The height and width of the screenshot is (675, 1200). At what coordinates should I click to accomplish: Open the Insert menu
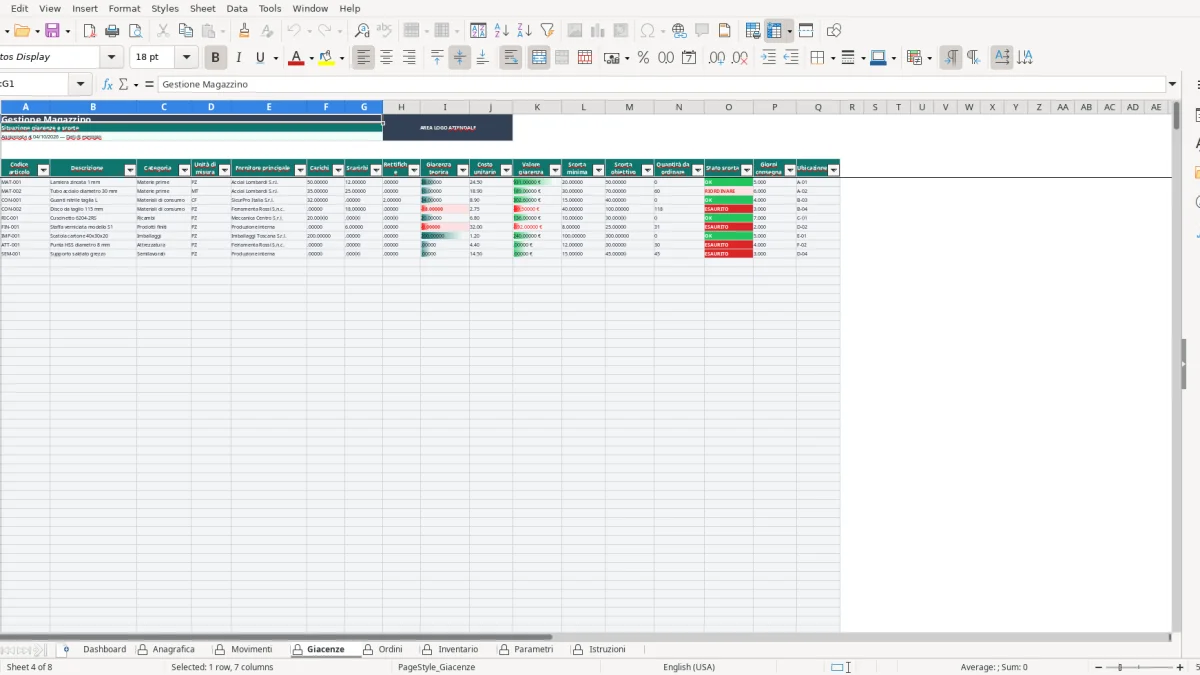click(85, 8)
